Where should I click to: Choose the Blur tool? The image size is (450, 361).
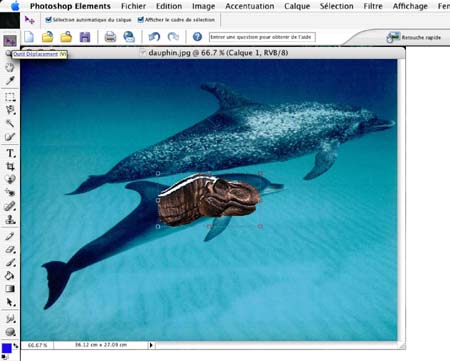[10, 319]
